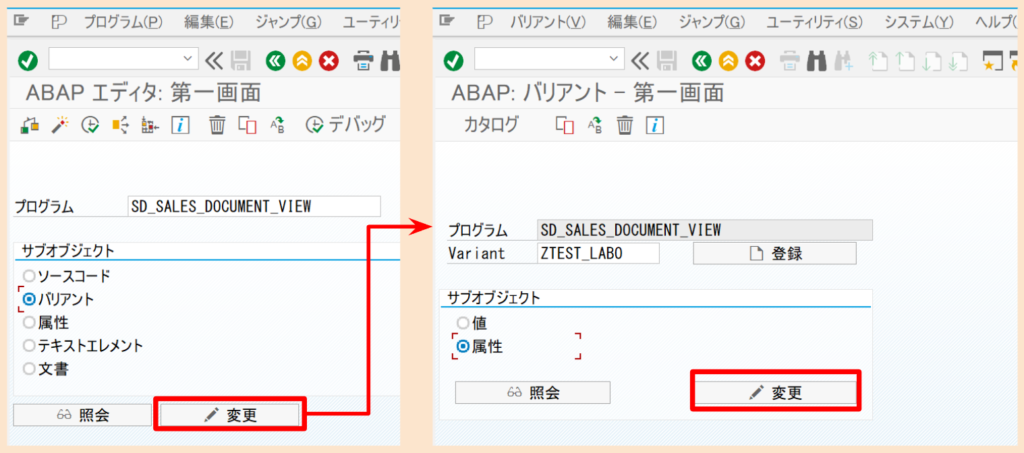Click First Page icon in Variant window
1024x453 pixels.
(x=878, y=61)
